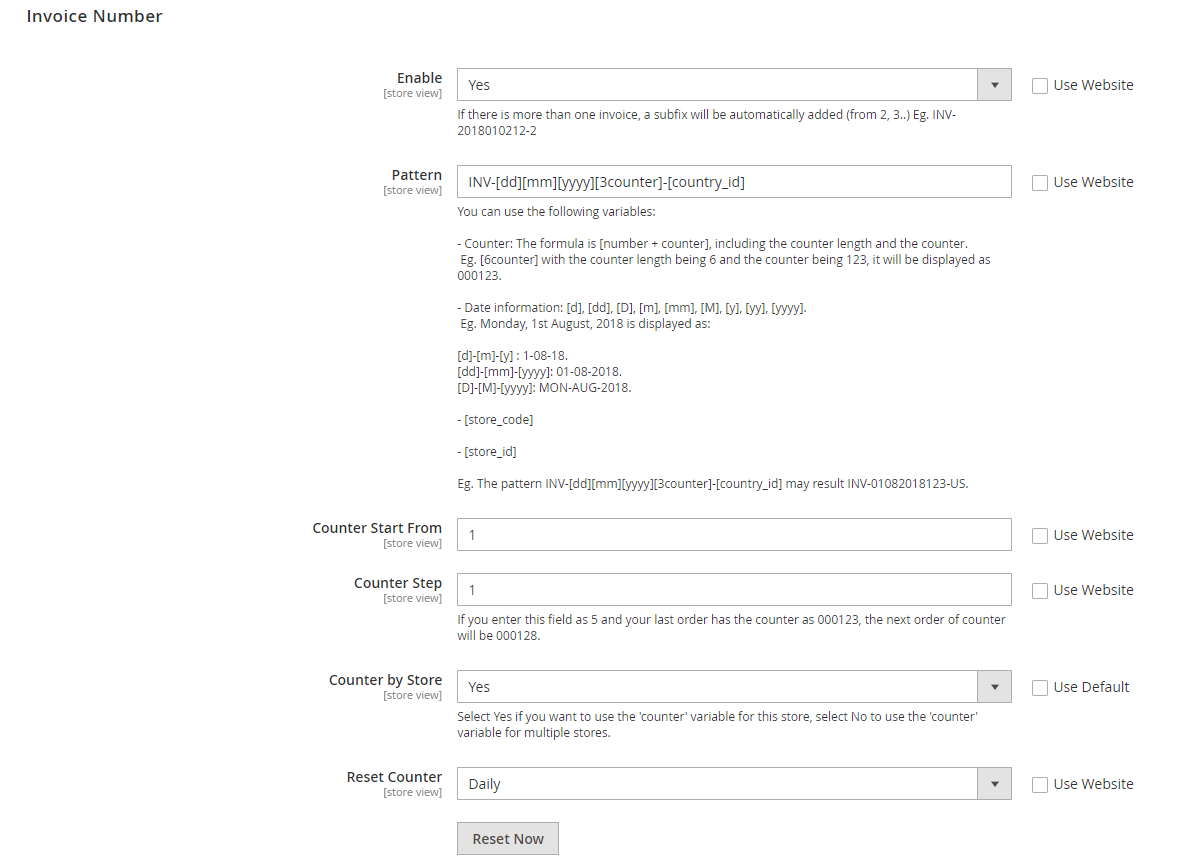Open the Reset Counter dropdown
The height and width of the screenshot is (865, 1185).
(x=717, y=784)
